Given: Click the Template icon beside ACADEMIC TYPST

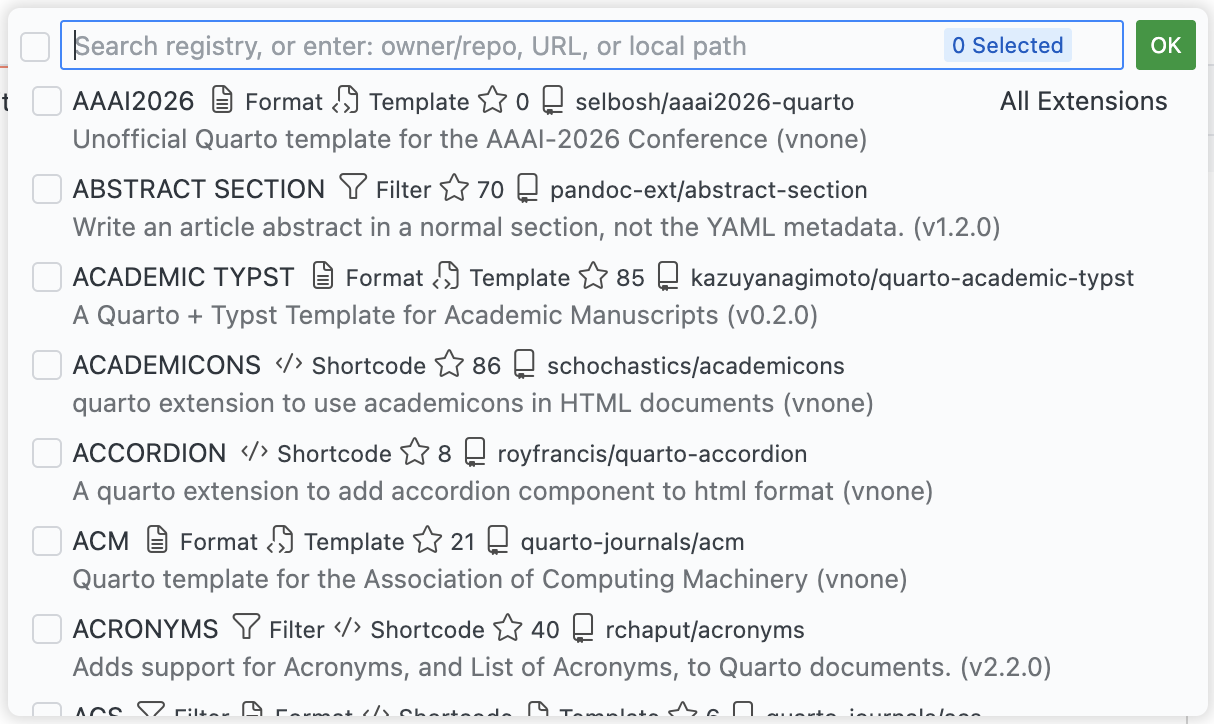Looking at the screenshot, I should 447,277.
